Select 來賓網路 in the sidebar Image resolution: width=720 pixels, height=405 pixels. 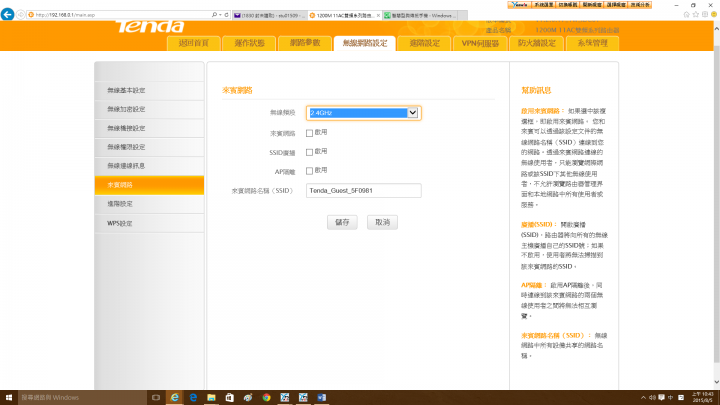click(149, 185)
